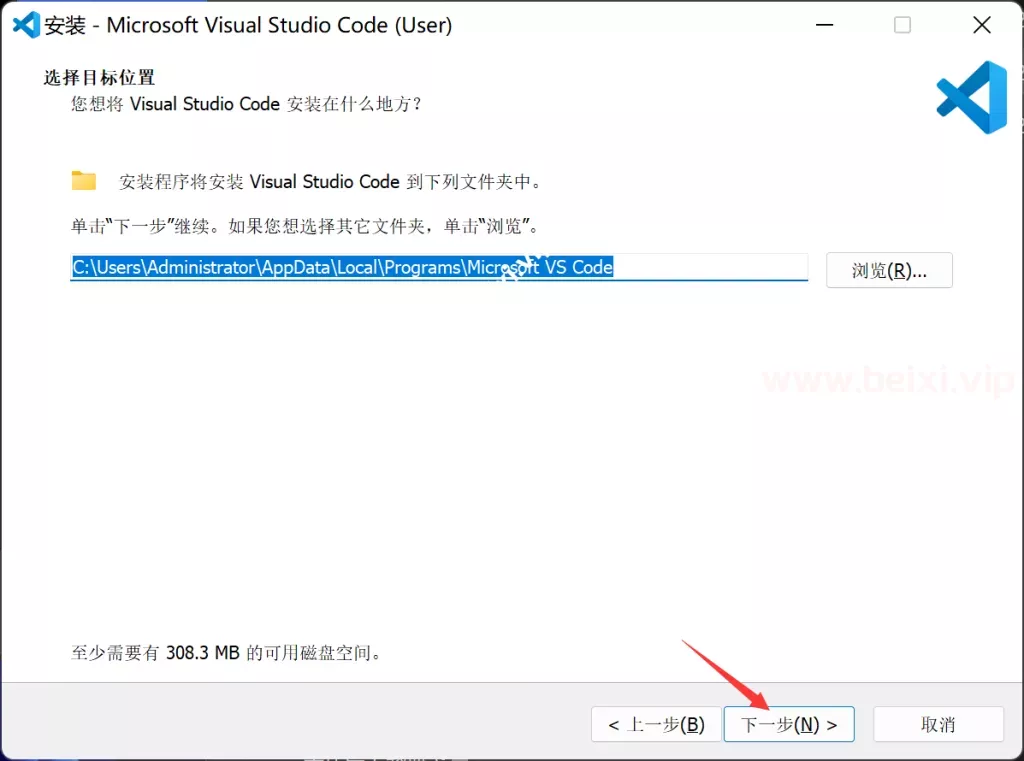Viewport: 1024px width, 761px height.
Task: Open the 浏览(R)... browse dialog
Action: (889, 270)
